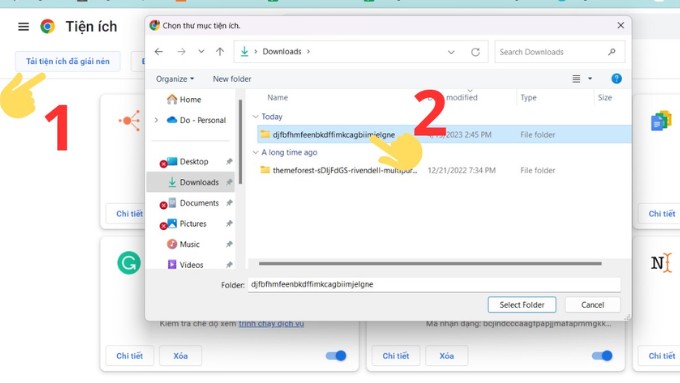Click the pin icon beside Videos

pyautogui.click(x=229, y=265)
